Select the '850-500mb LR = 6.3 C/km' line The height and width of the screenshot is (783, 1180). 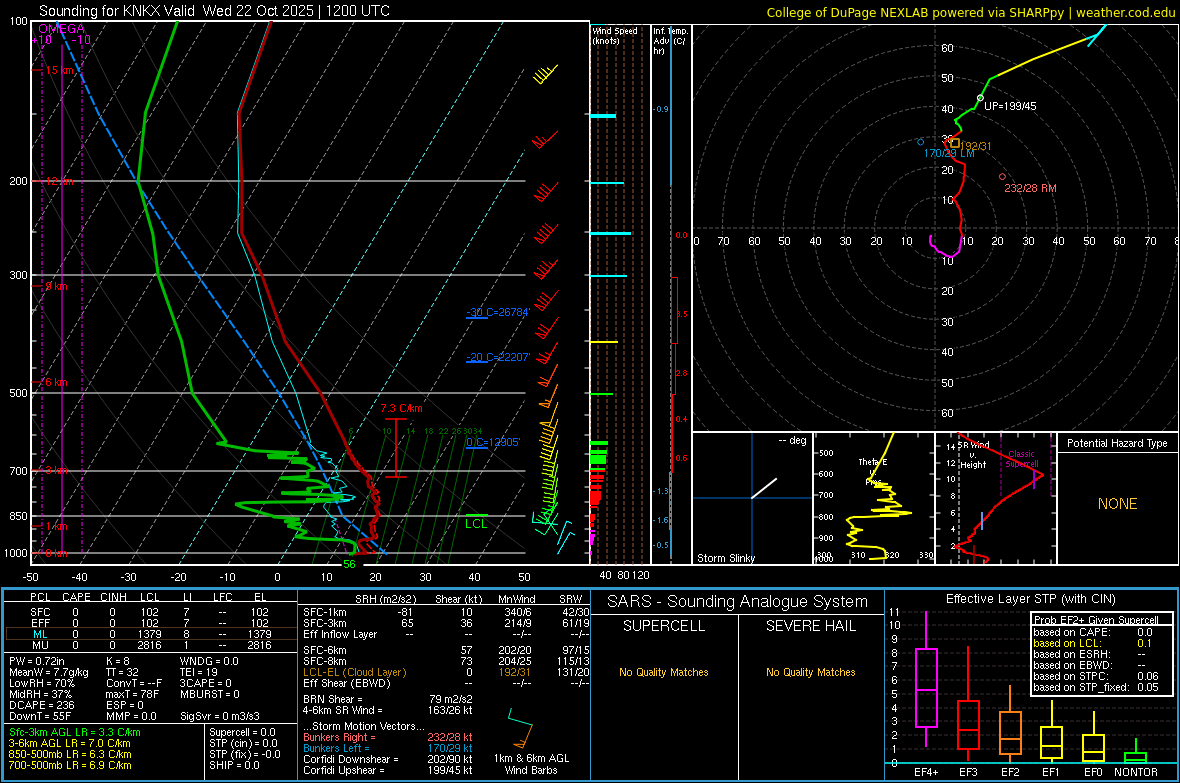(70, 754)
